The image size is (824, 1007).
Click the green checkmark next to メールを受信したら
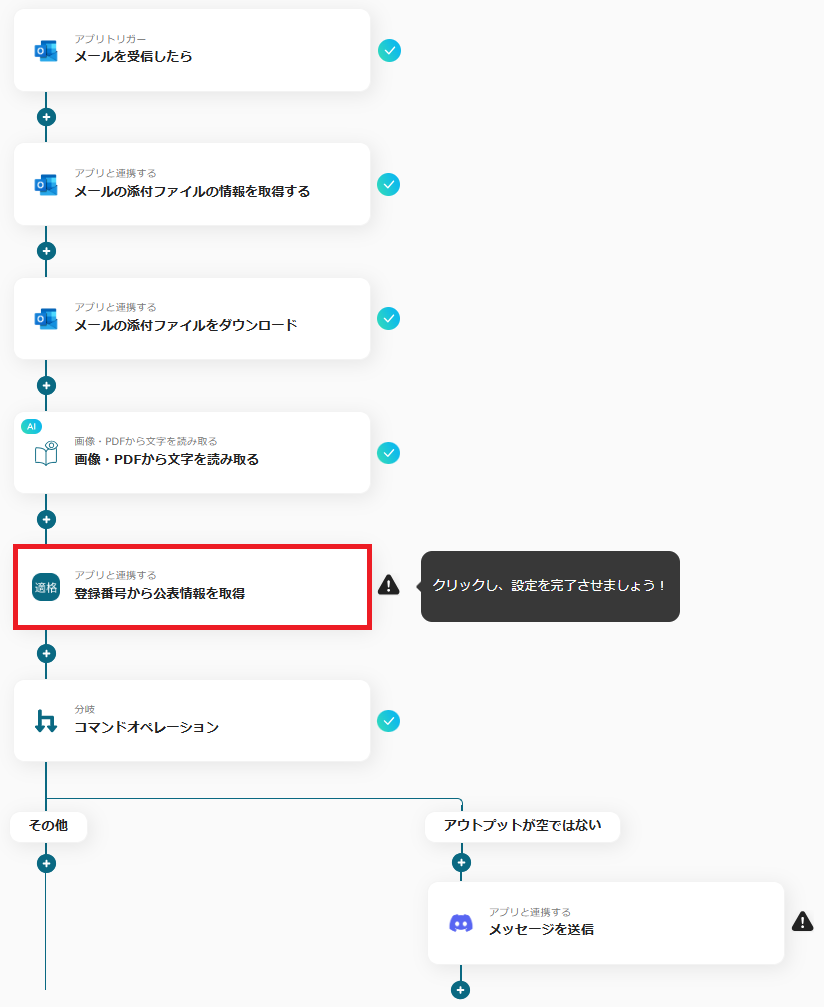point(389,50)
